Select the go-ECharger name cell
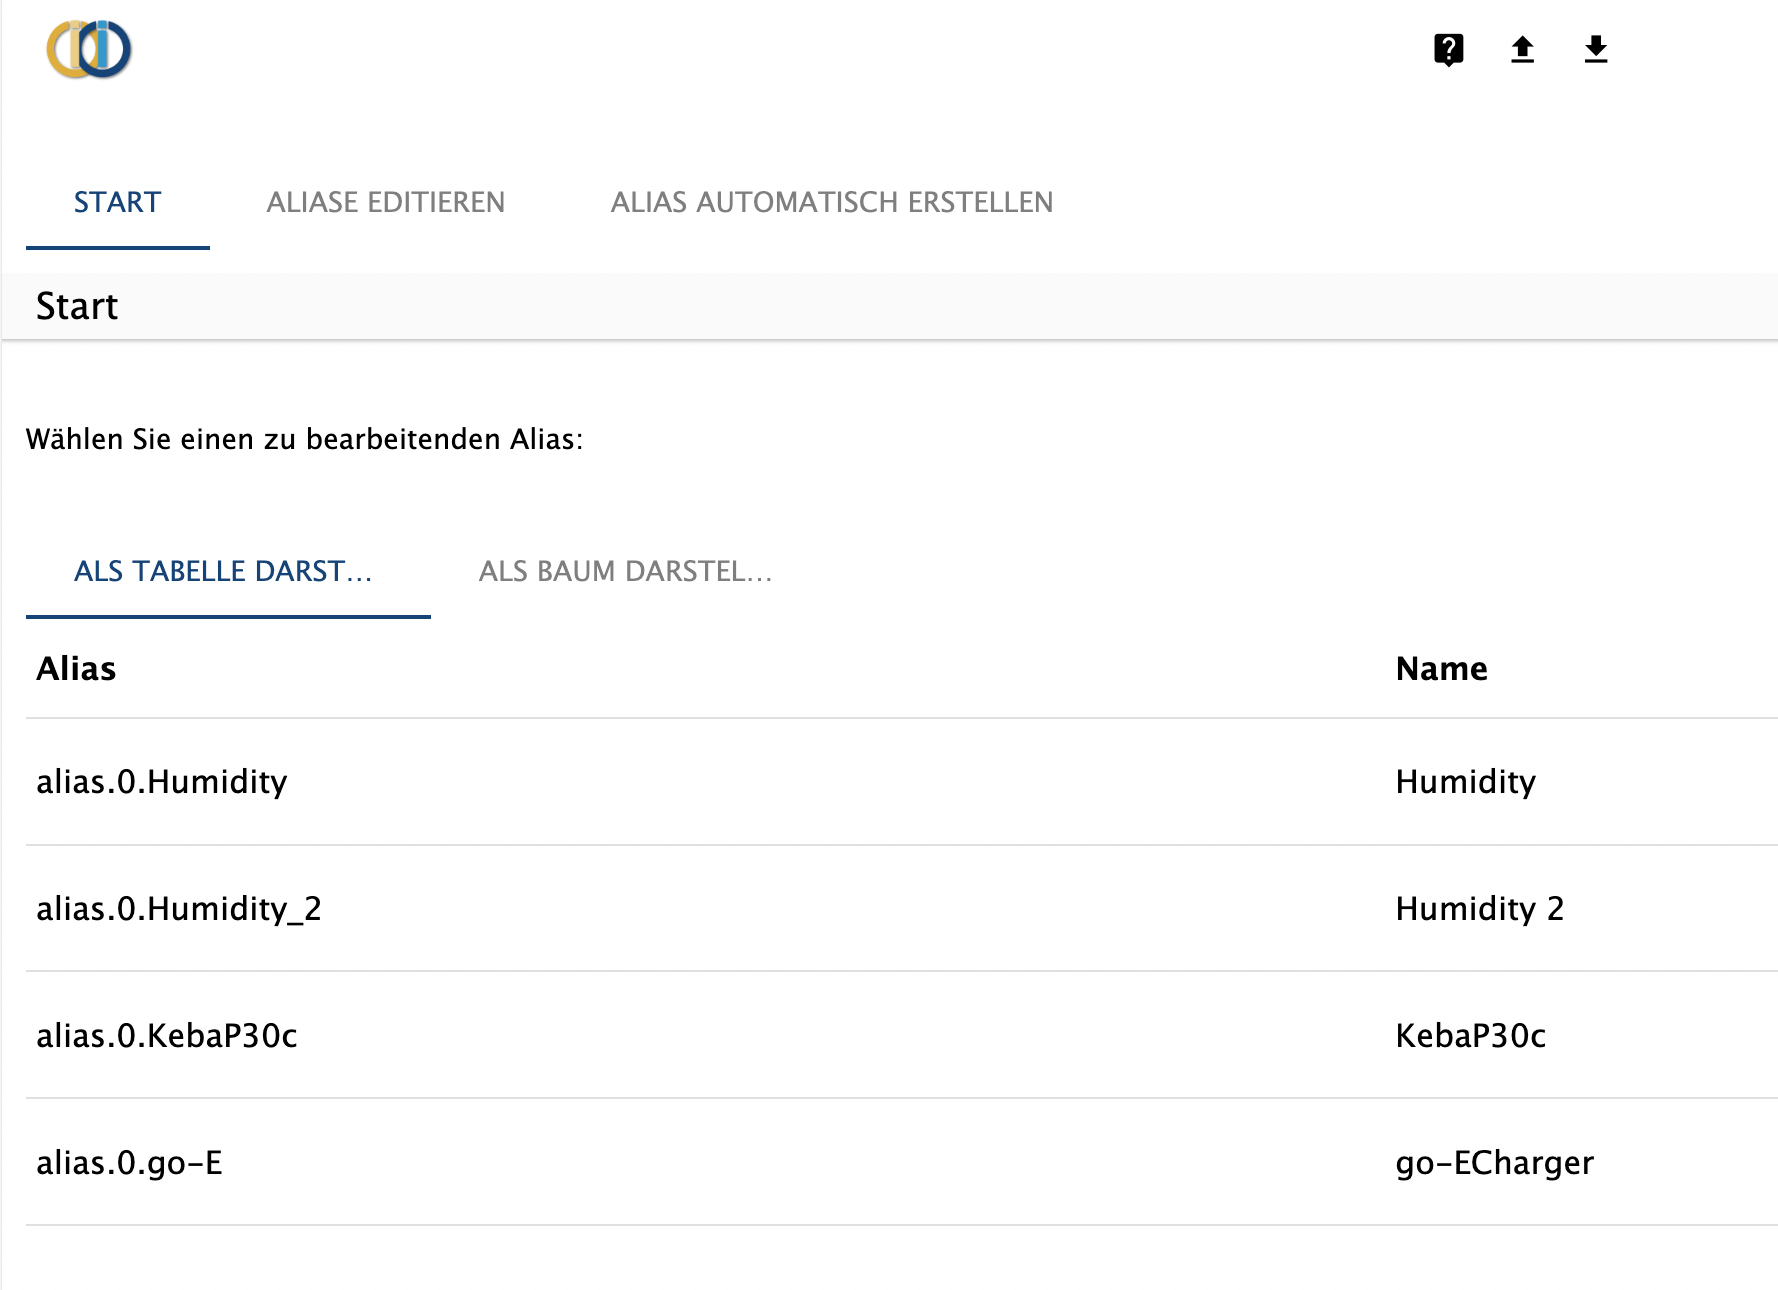 pyautogui.click(x=1494, y=1163)
